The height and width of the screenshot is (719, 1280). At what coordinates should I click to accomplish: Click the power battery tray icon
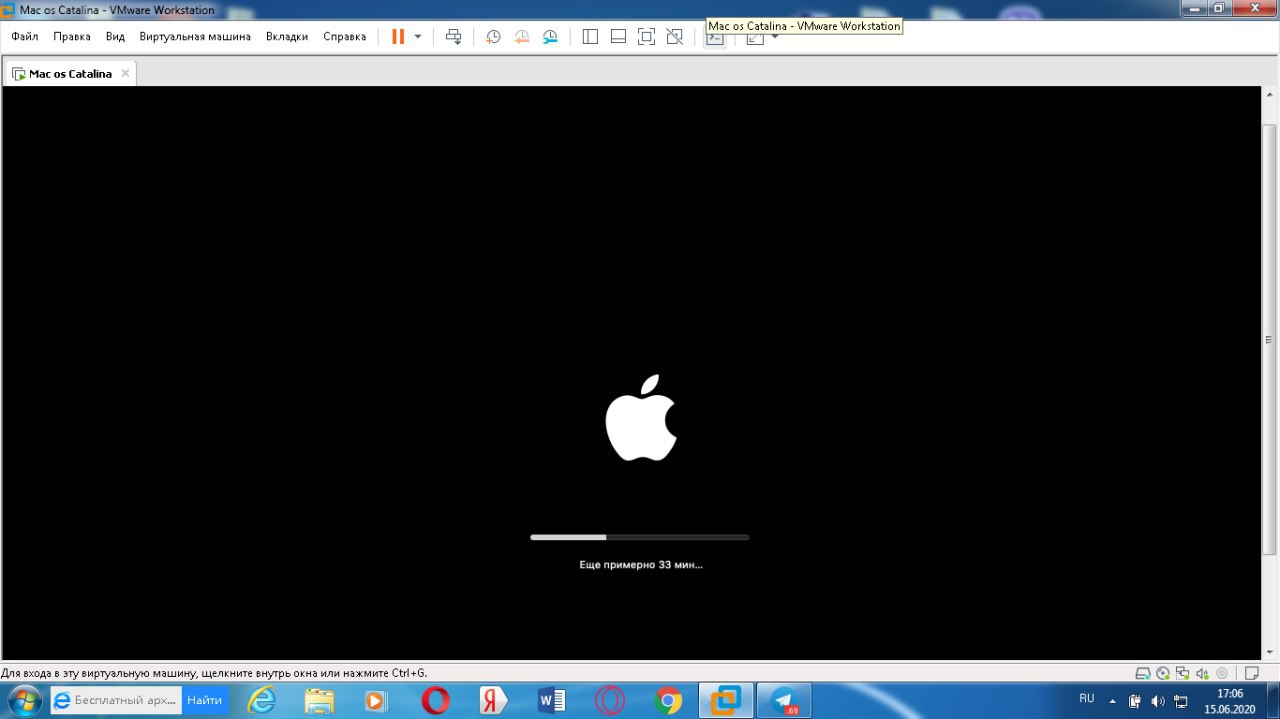1135,700
